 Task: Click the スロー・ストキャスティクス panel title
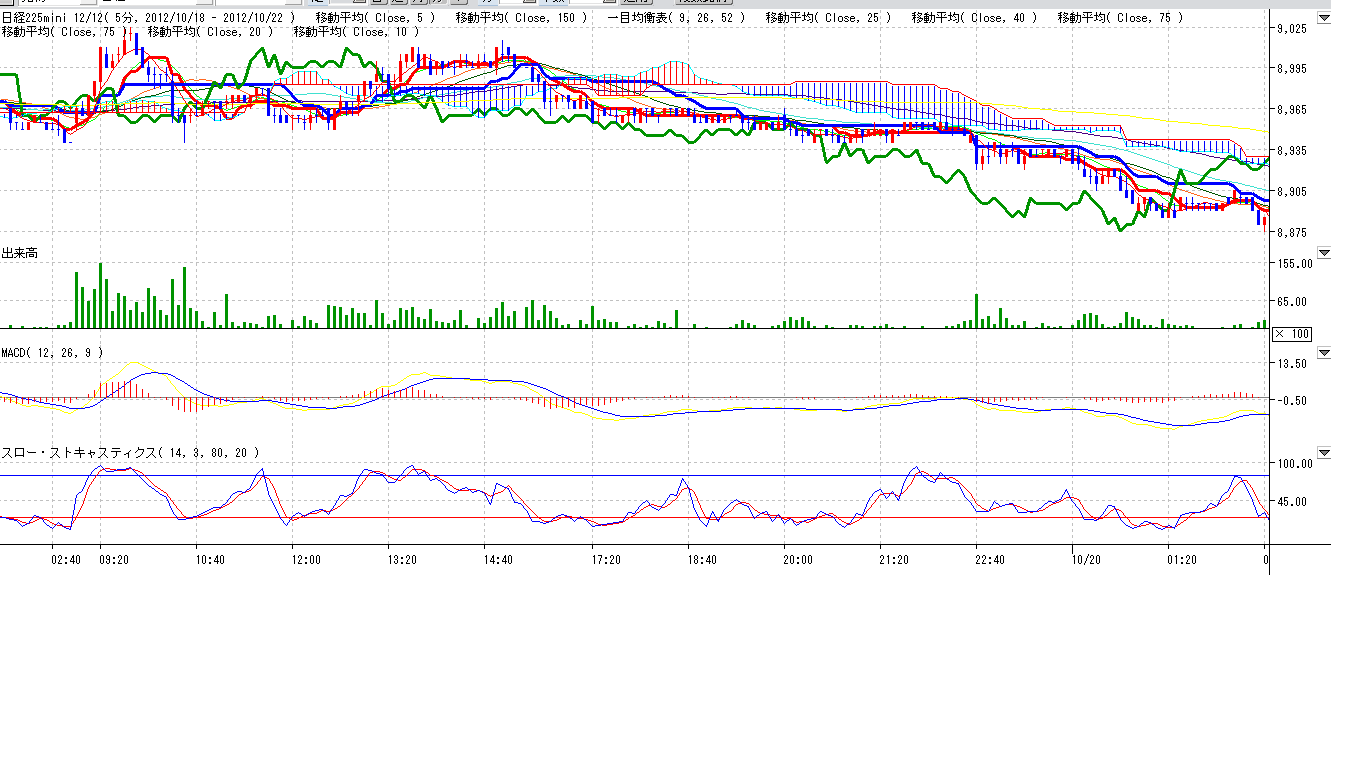pyautogui.click(x=130, y=453)
